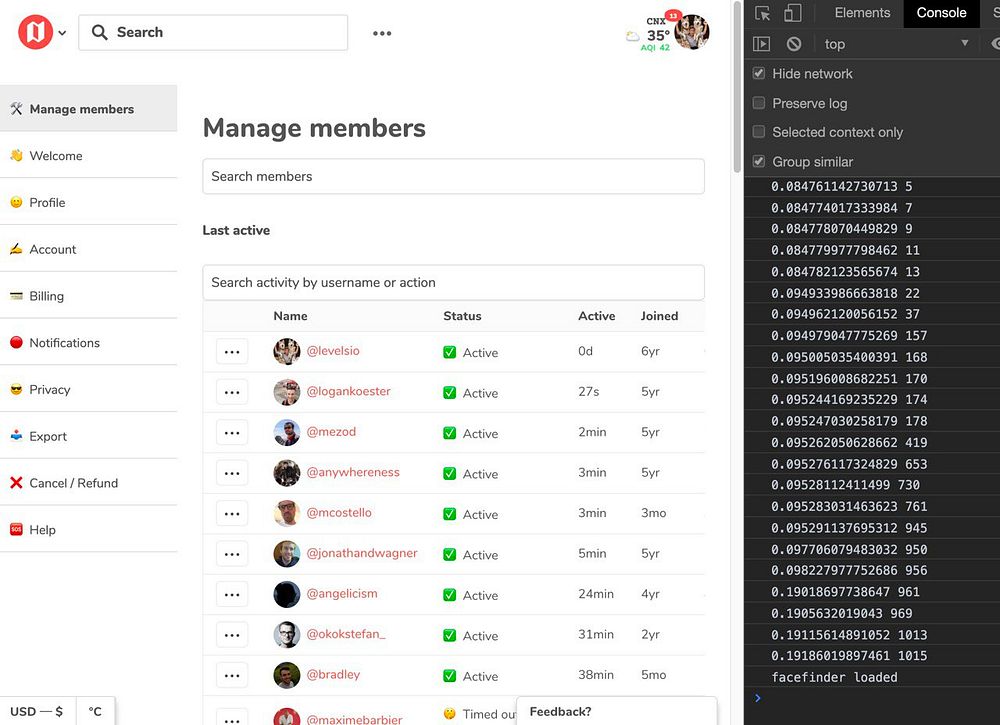Open the USD currency selector
This screenshot has width=1000, height=725.
[x=37, y=711]
